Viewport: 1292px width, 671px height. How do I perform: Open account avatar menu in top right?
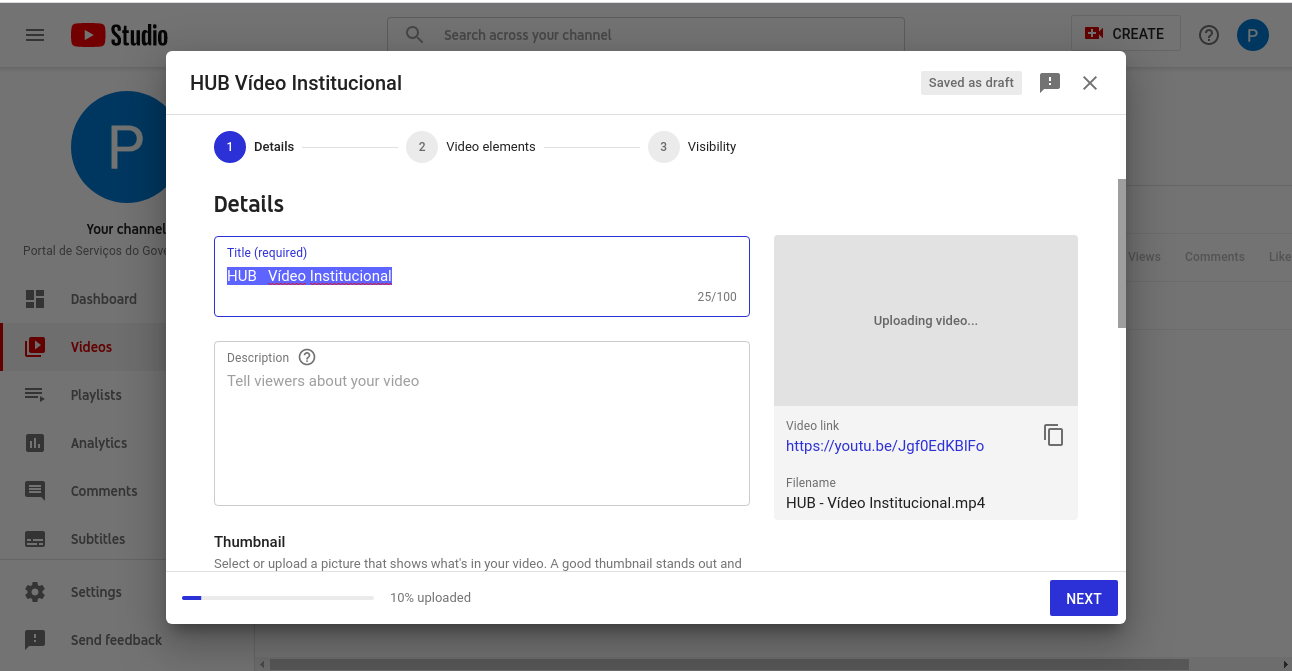pos(1252,35)
